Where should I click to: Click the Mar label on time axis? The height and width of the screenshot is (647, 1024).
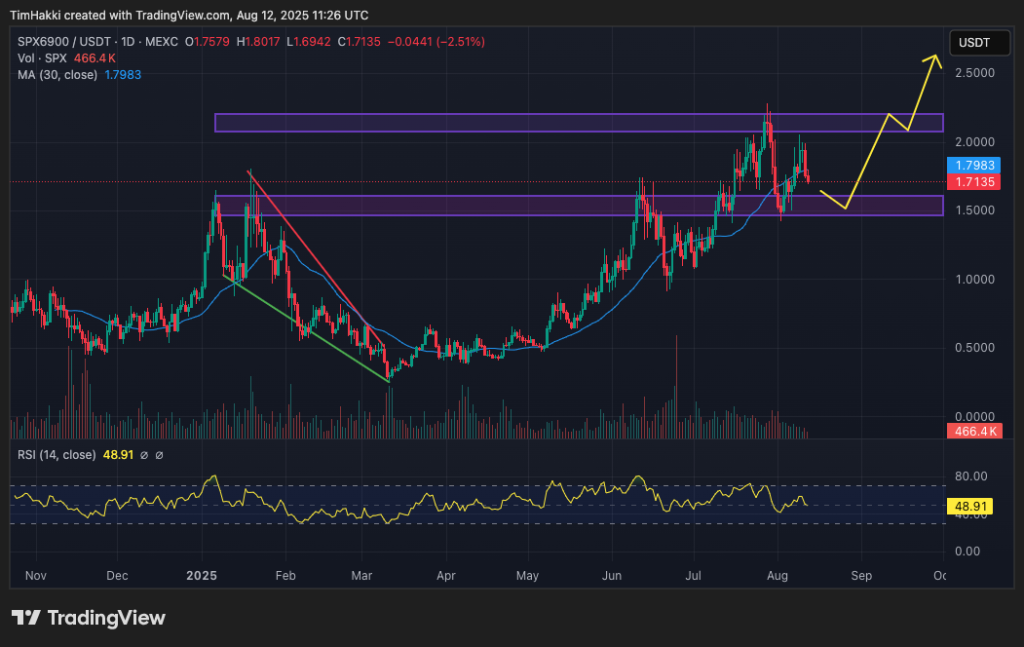click(x=361, y=576)
